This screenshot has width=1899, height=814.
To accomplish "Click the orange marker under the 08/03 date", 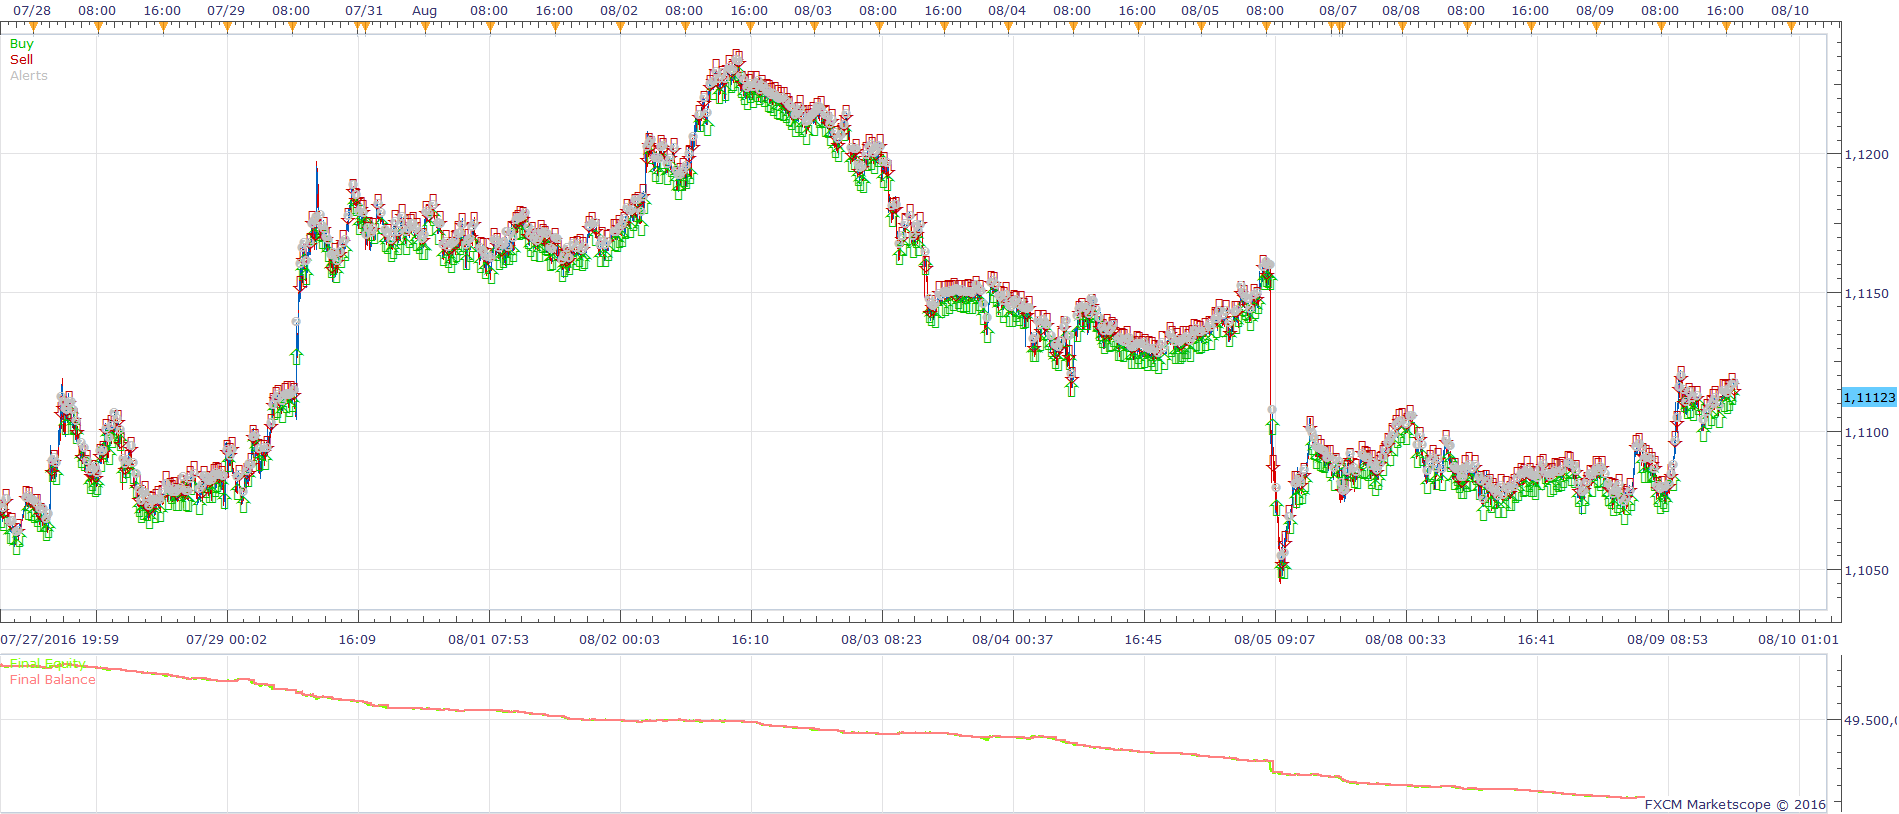I will click(814, 28).
